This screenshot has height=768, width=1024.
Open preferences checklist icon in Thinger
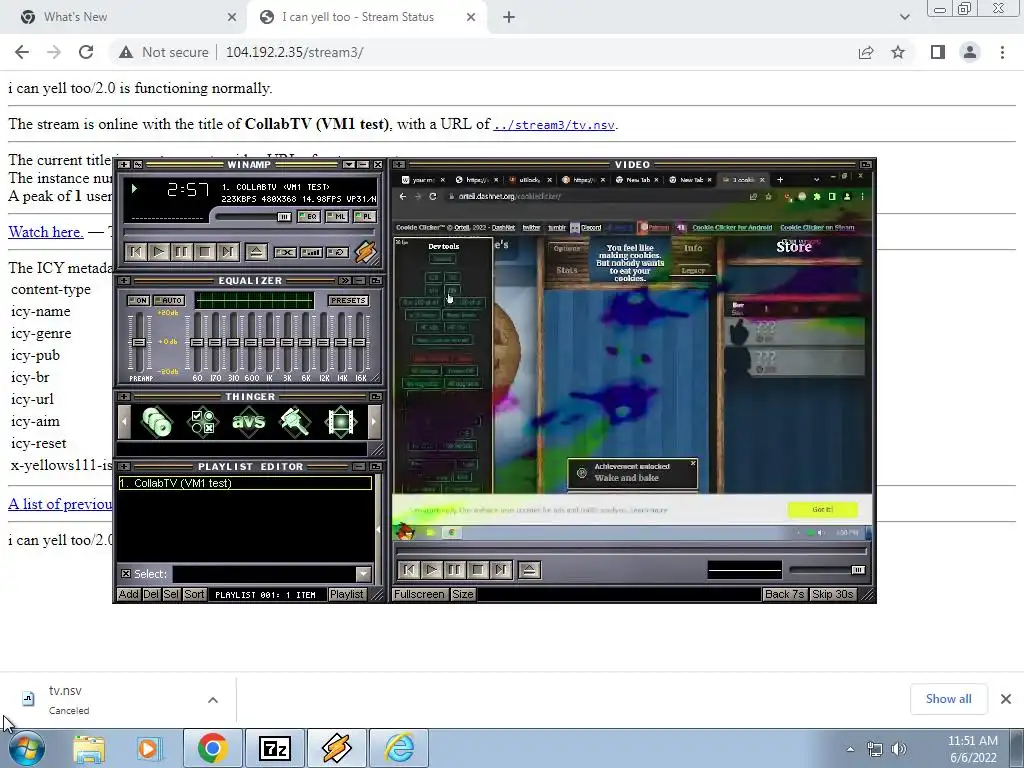(202, 422)
